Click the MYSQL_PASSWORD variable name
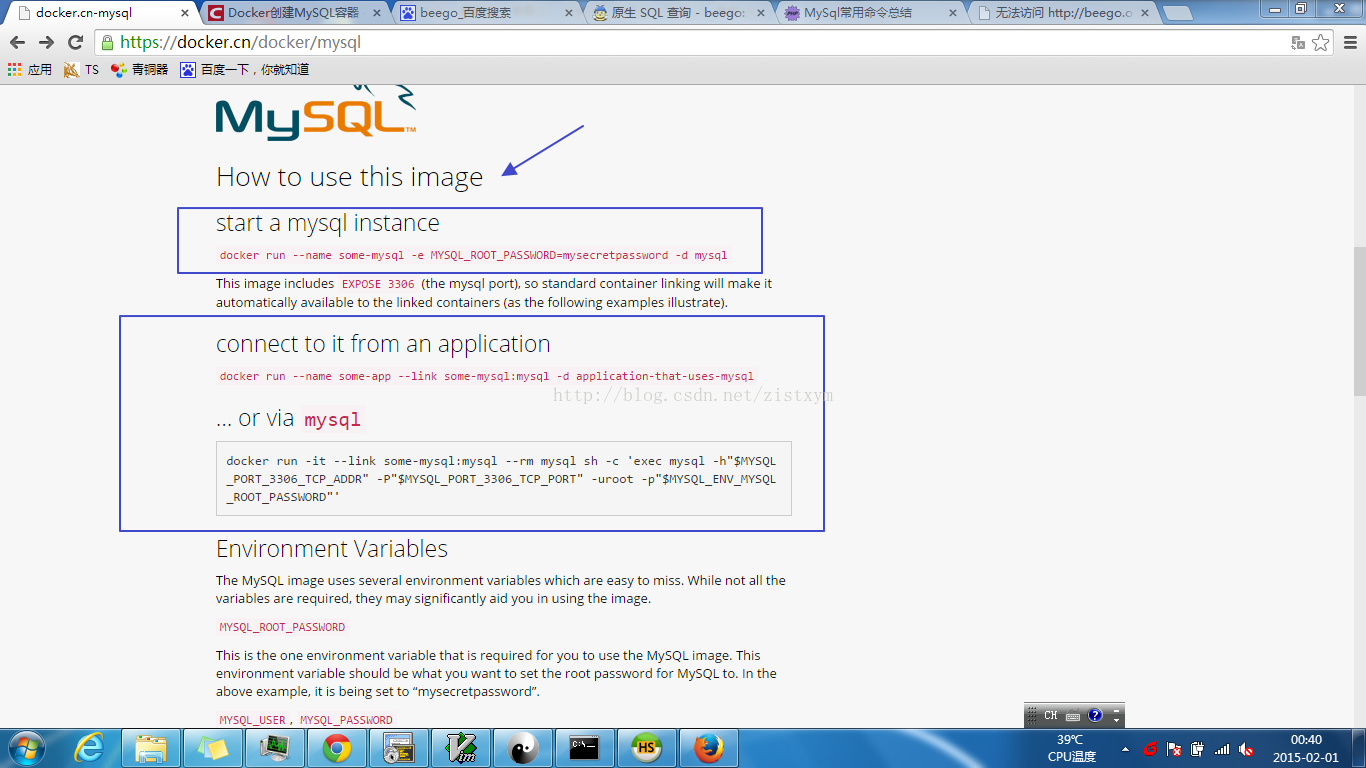 [346, 720]
